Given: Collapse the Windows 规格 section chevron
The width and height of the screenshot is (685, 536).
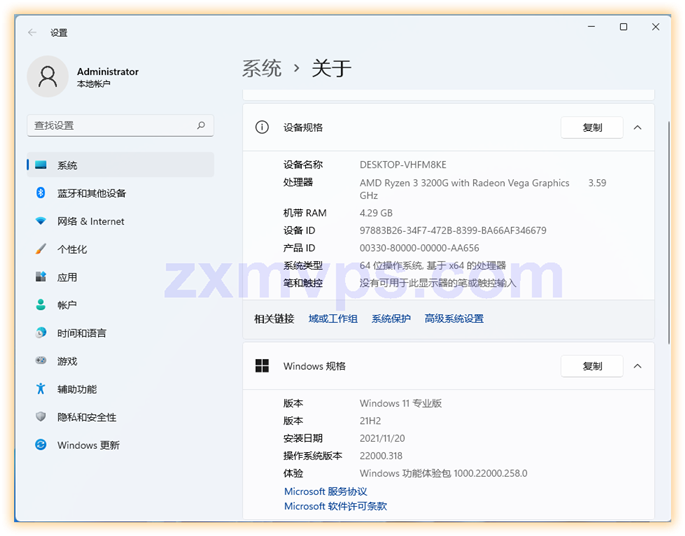Looking at the screenshot, I should click(637, 366).
